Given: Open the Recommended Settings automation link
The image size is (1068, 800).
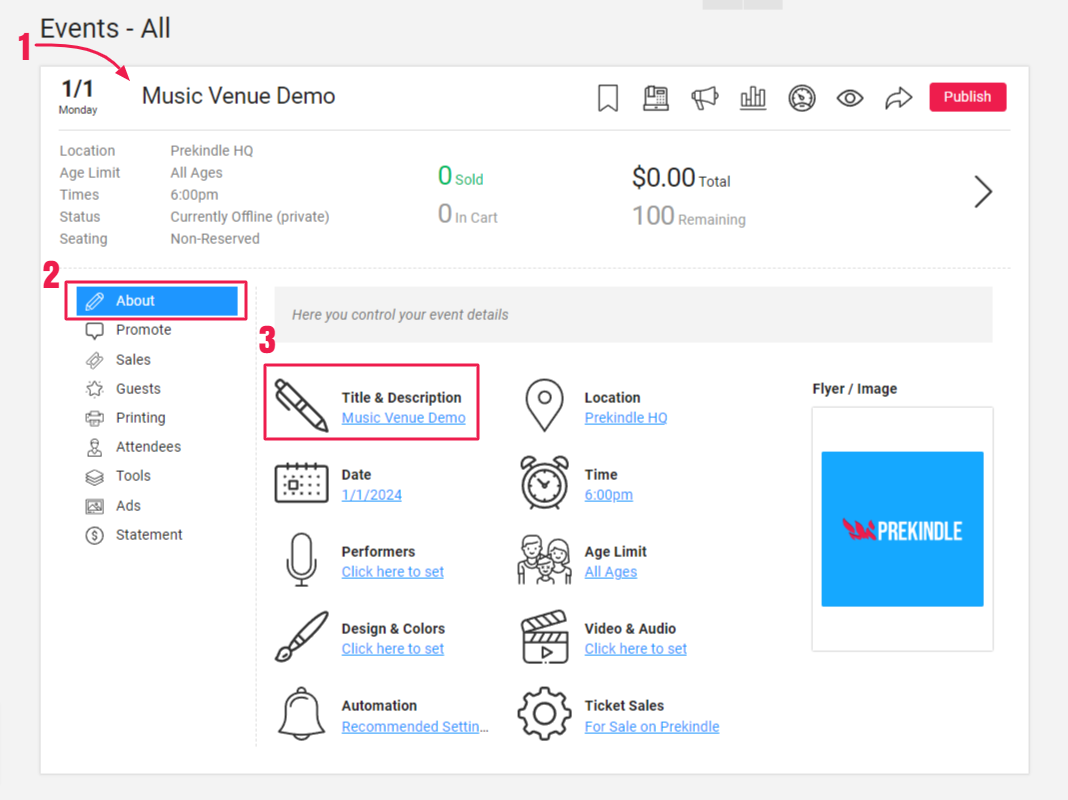Looking at the screenshot, I should pyautogui.click(x=415, y=726).
